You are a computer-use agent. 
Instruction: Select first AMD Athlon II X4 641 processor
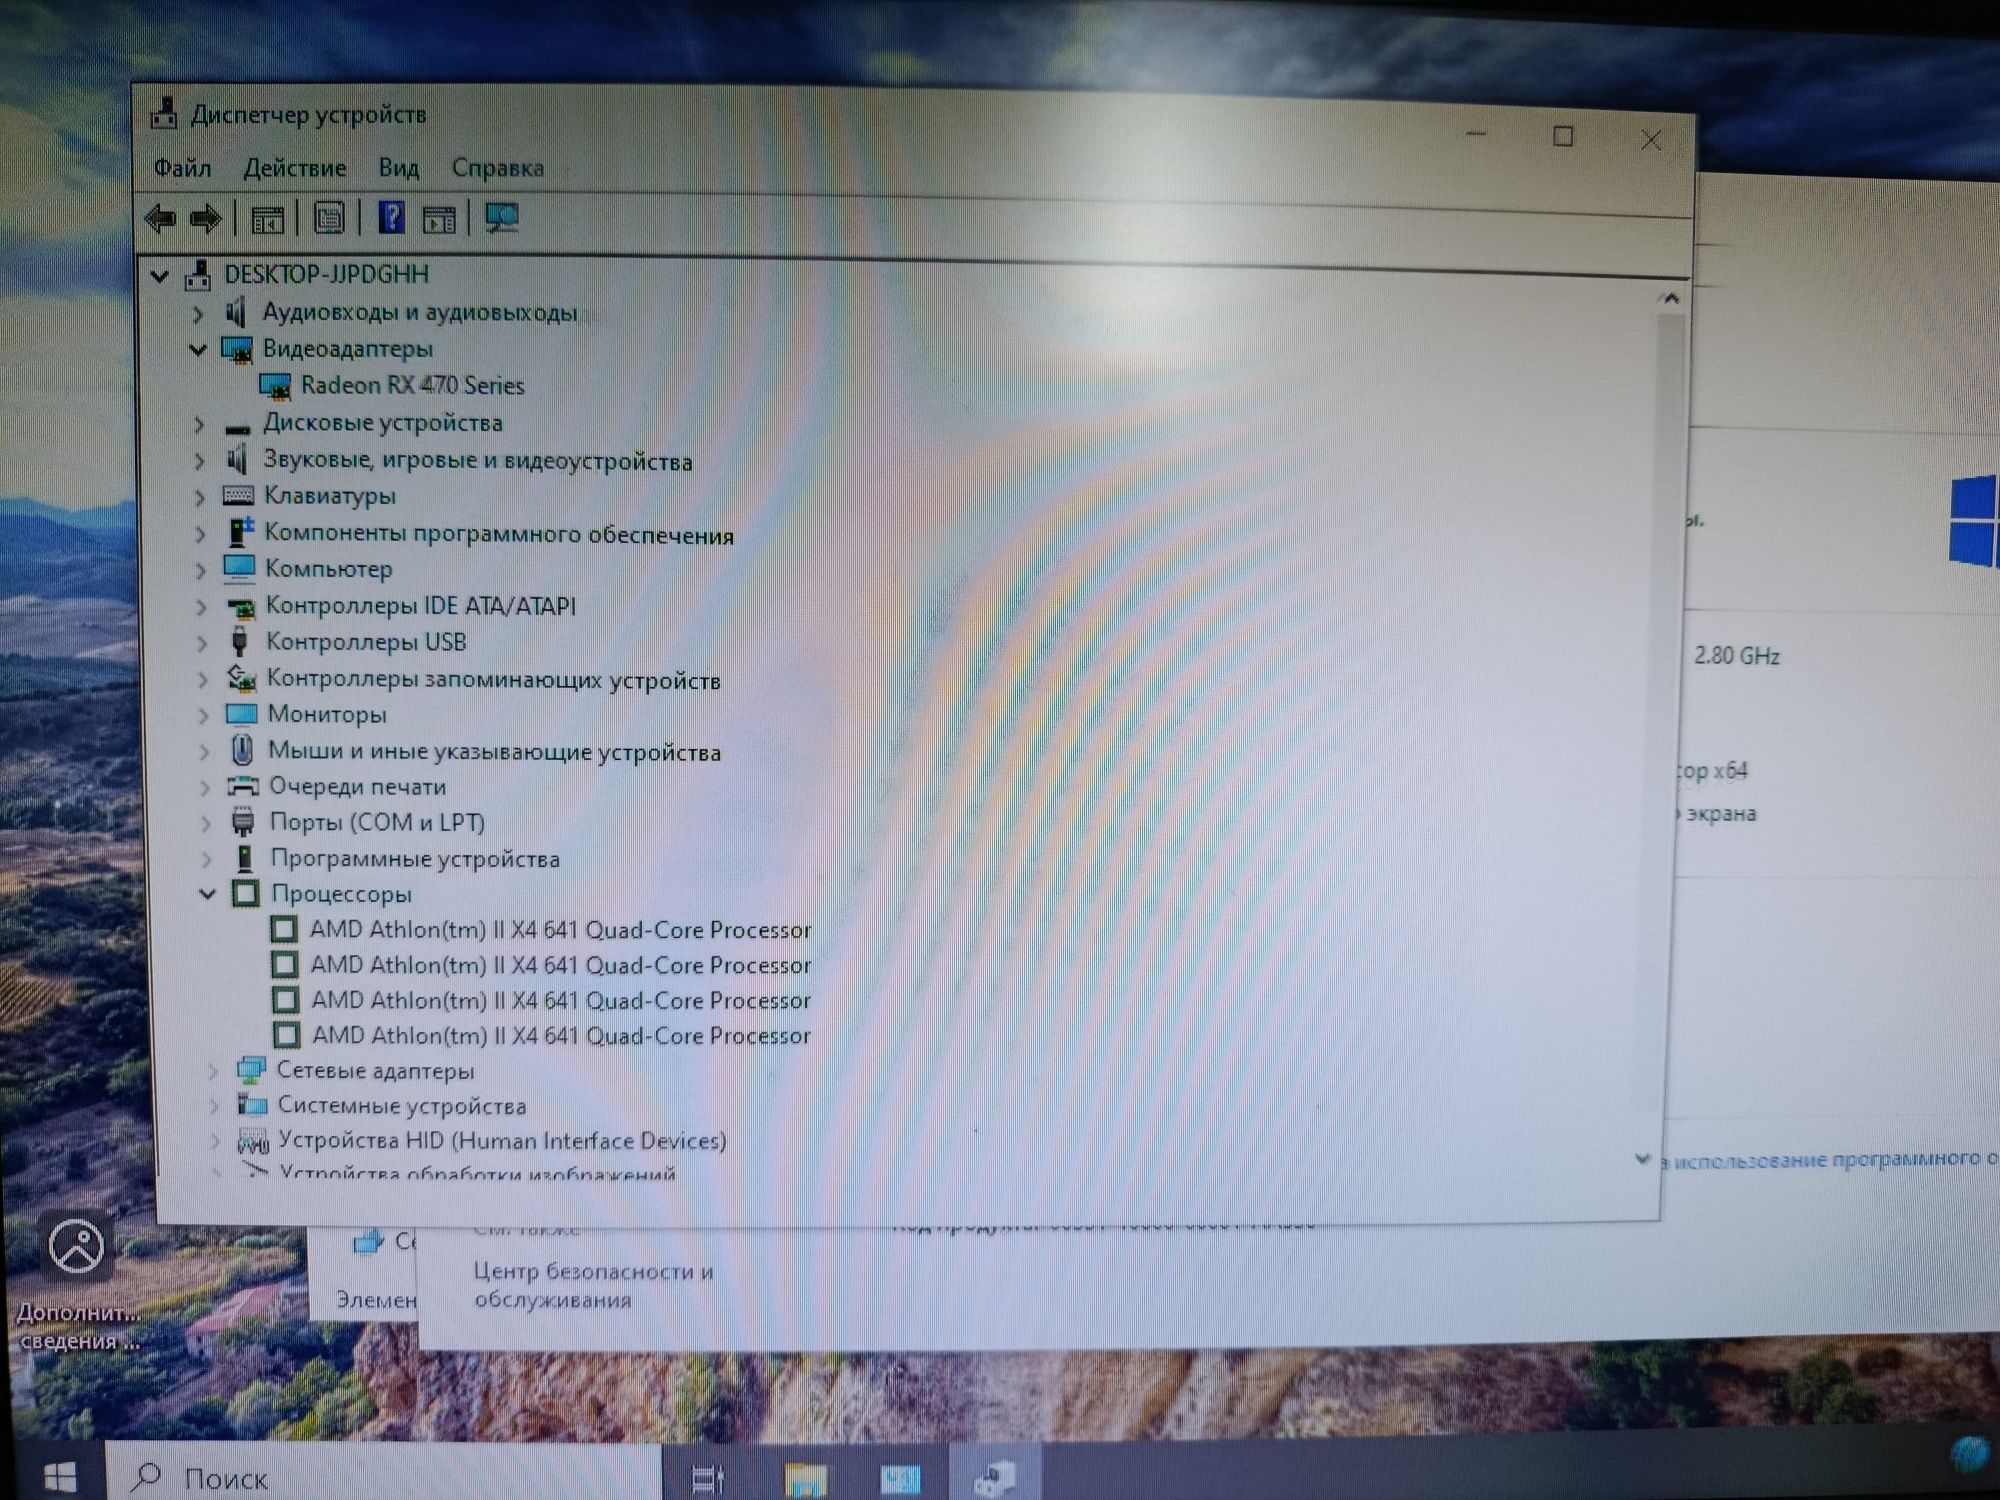(560, 930)
